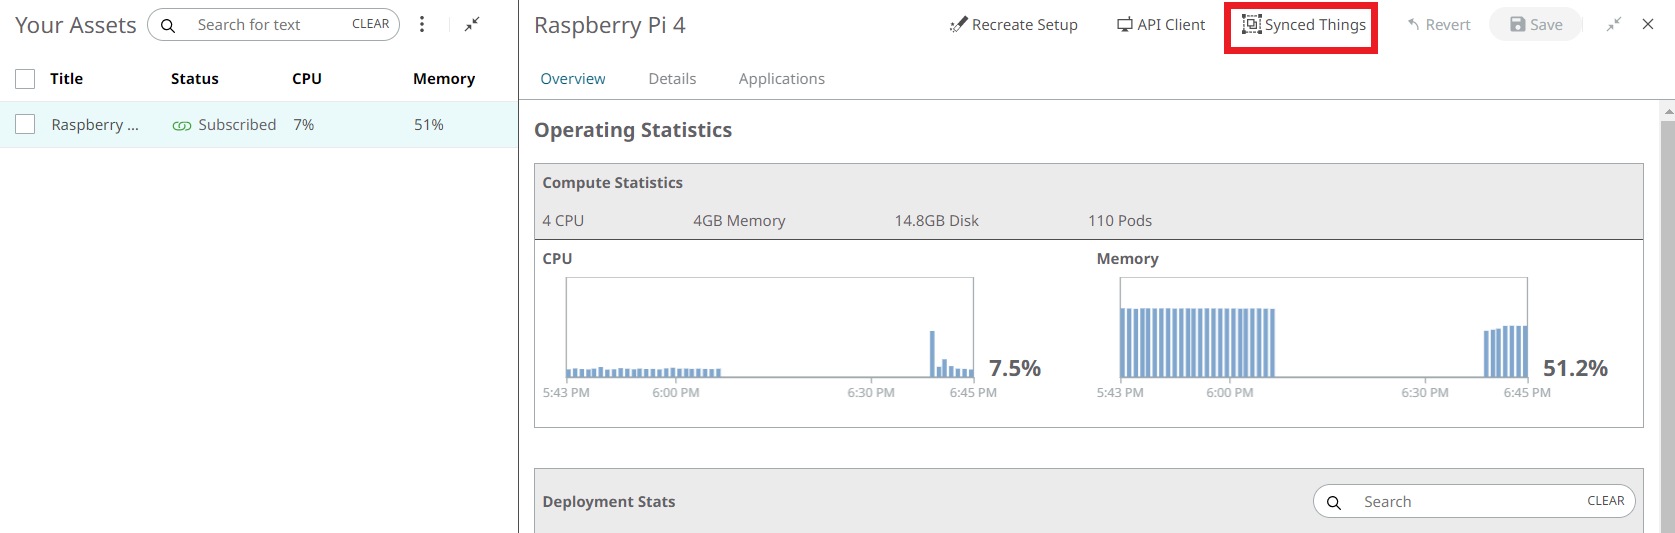The height and width of the screenshot is (533, 1675).
Task: Click the Deployment Stats search magnifier
Action: 1334,502
